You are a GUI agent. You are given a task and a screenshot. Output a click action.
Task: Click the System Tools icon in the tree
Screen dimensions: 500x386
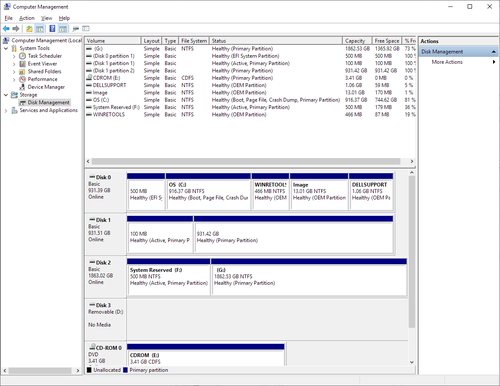14,48
